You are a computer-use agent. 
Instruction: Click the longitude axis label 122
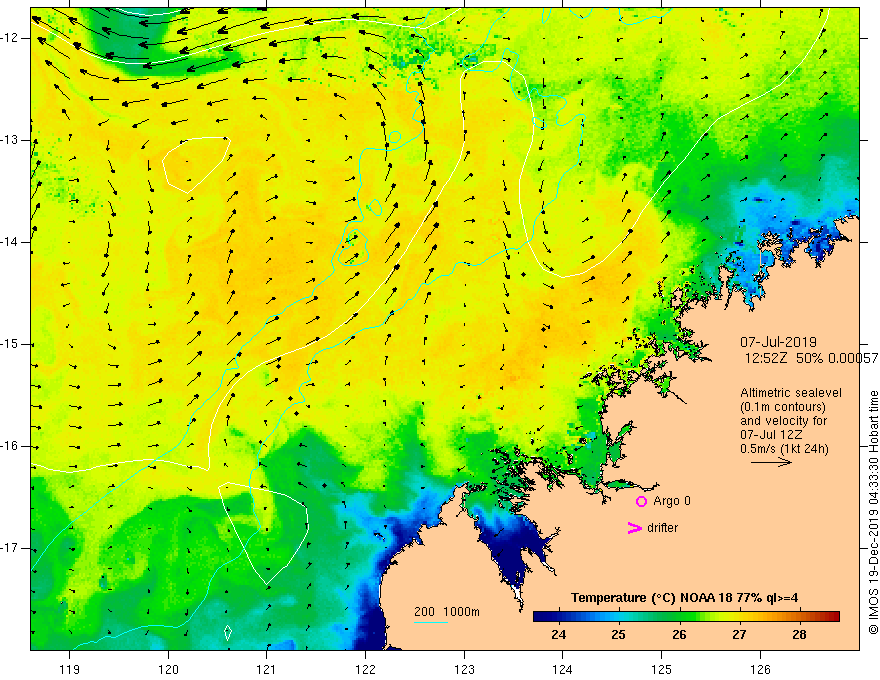click(x=365, y=669)
